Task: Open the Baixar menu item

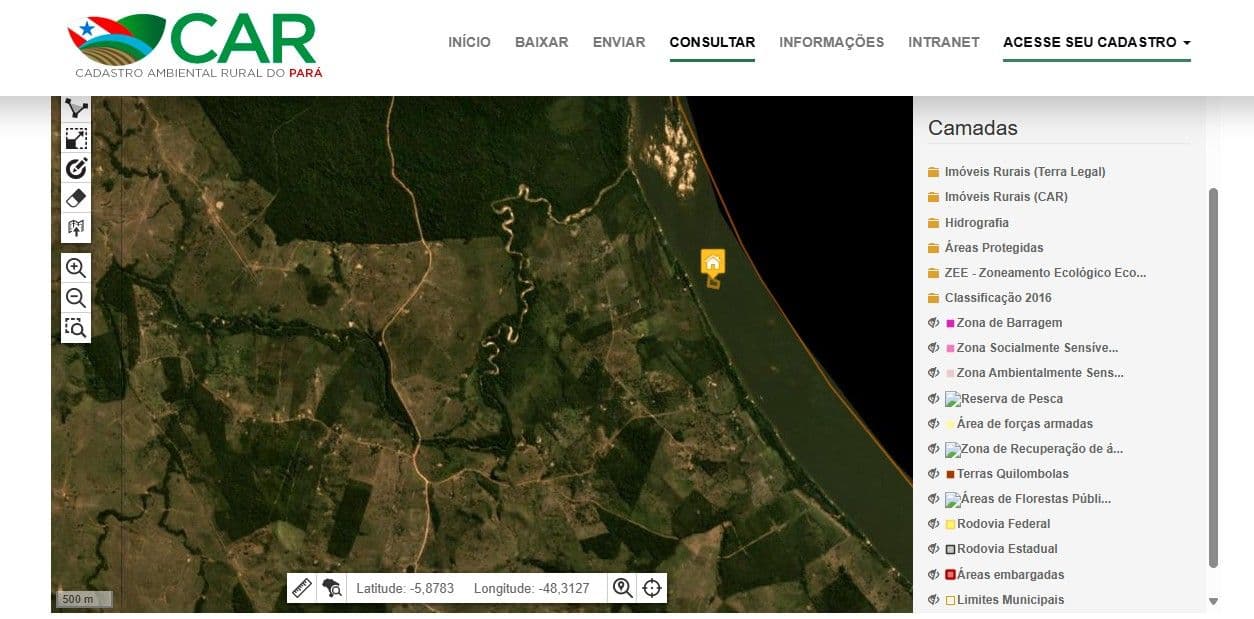Action: tap(541, 42)
